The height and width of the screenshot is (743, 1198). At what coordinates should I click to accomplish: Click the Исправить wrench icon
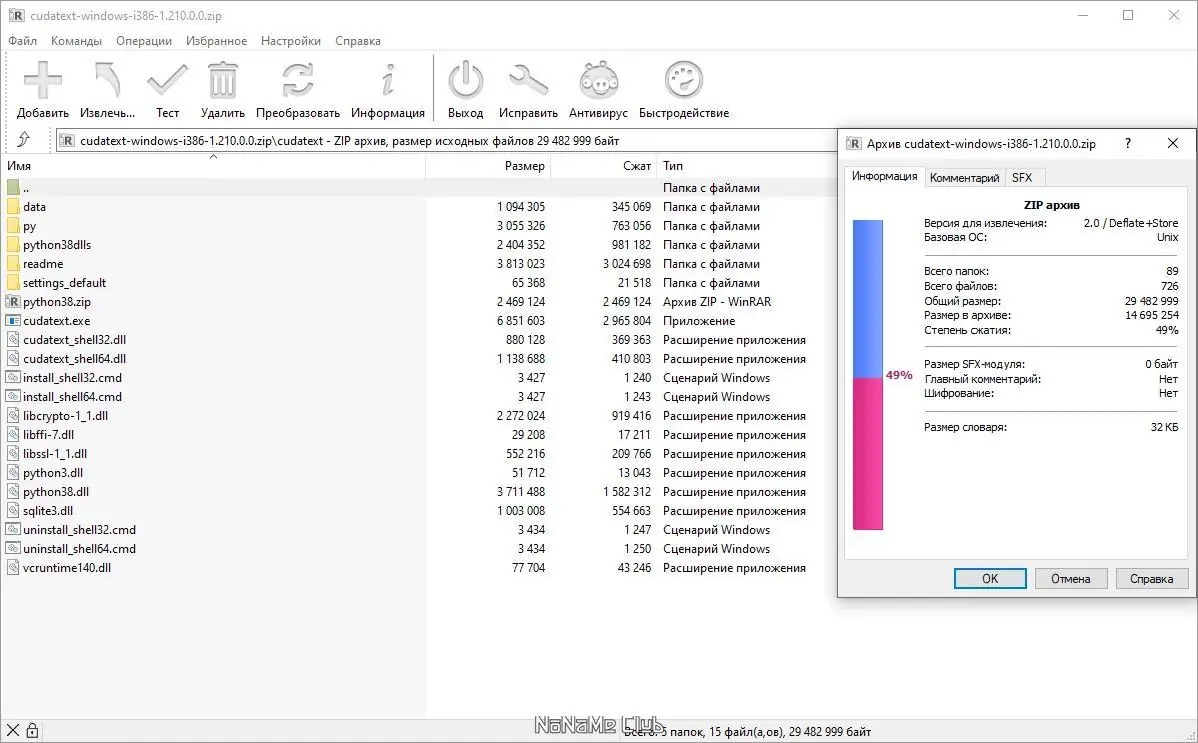pyautogui.click(x=528, y=80)
